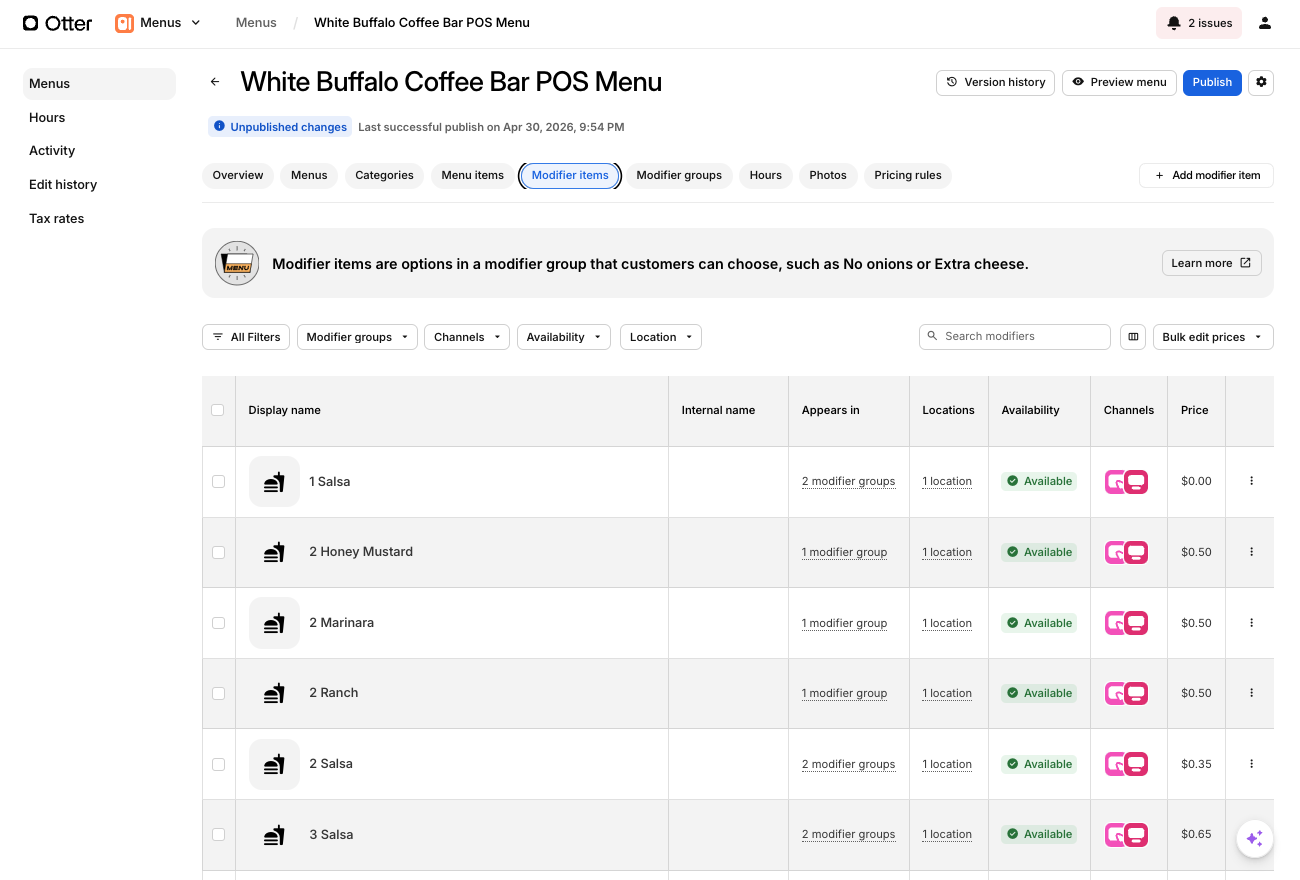Open the Learn more link
Image resolution: width=1300 pixels, height=880 pixels.
pyautogui.click(x=1211, y=263)
